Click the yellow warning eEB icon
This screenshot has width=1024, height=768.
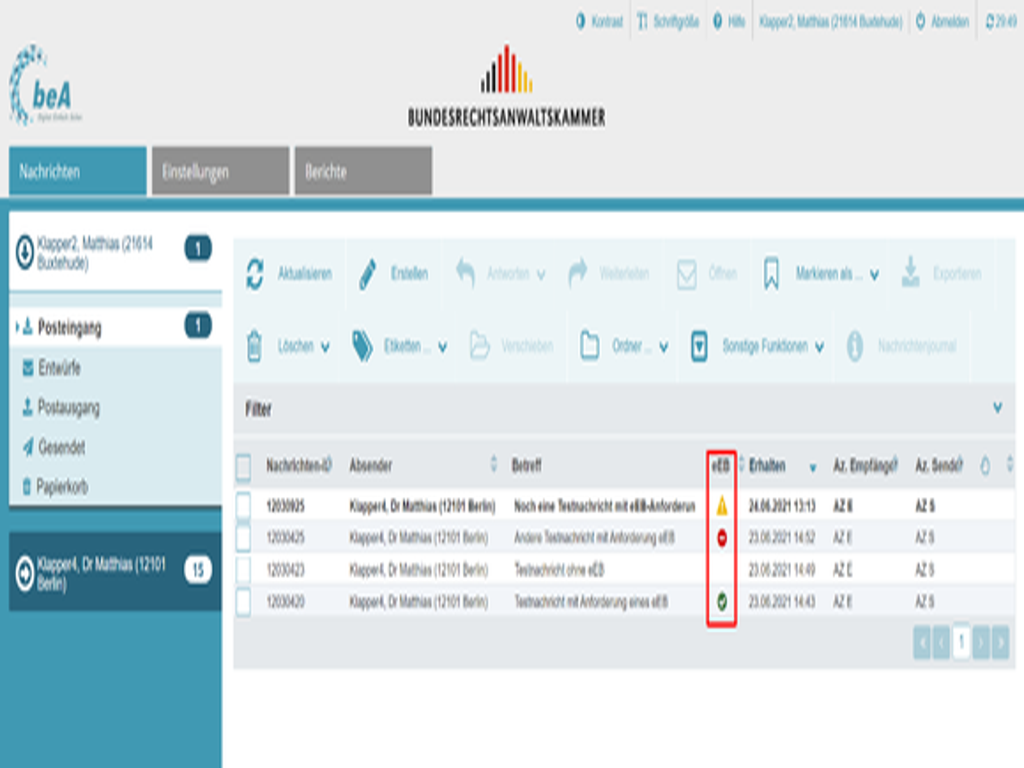click(722, 506)
